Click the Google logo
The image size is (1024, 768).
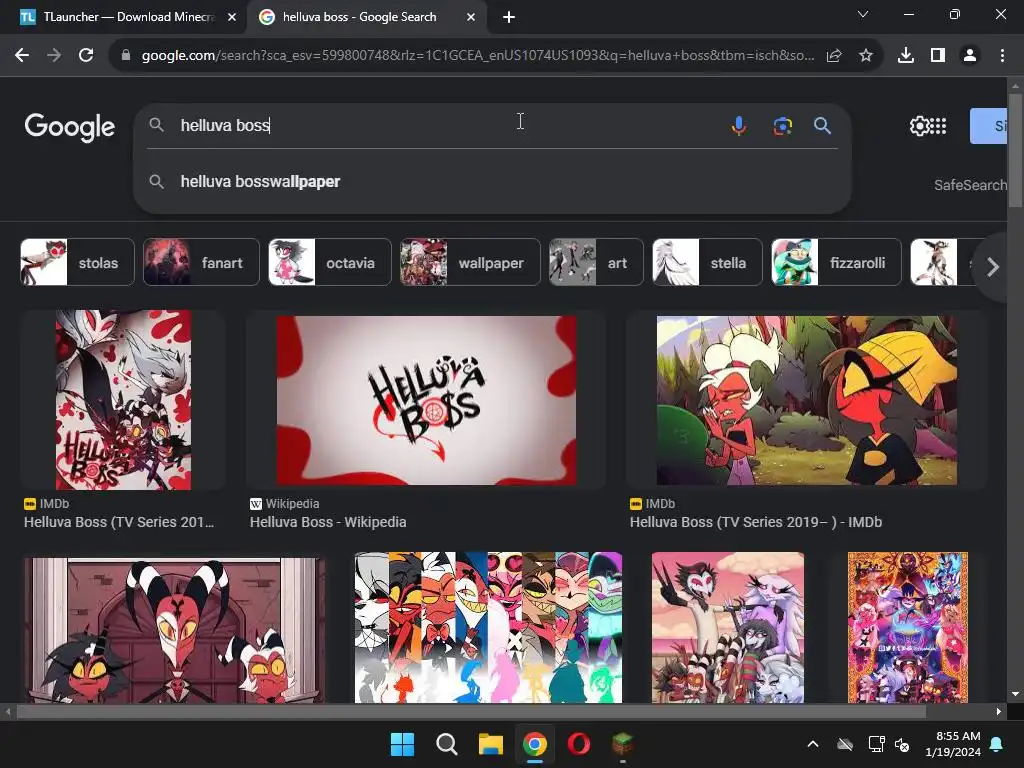(x=70, y=127)
